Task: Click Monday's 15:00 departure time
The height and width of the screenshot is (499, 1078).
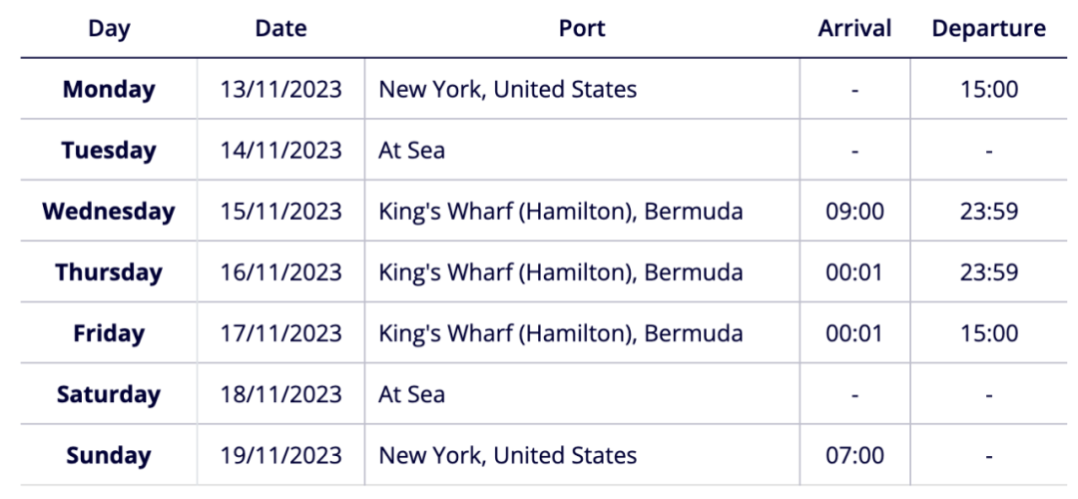Action: 989,89
